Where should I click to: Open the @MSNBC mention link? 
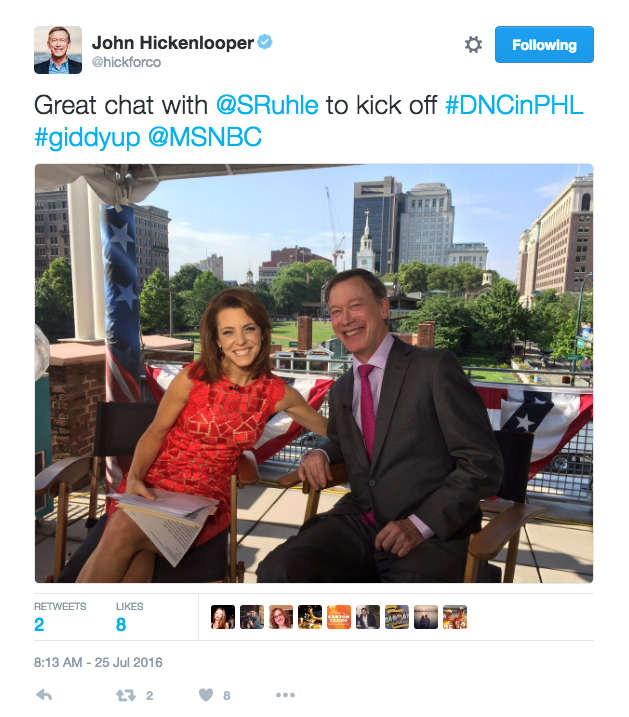(x=205, y=137)
